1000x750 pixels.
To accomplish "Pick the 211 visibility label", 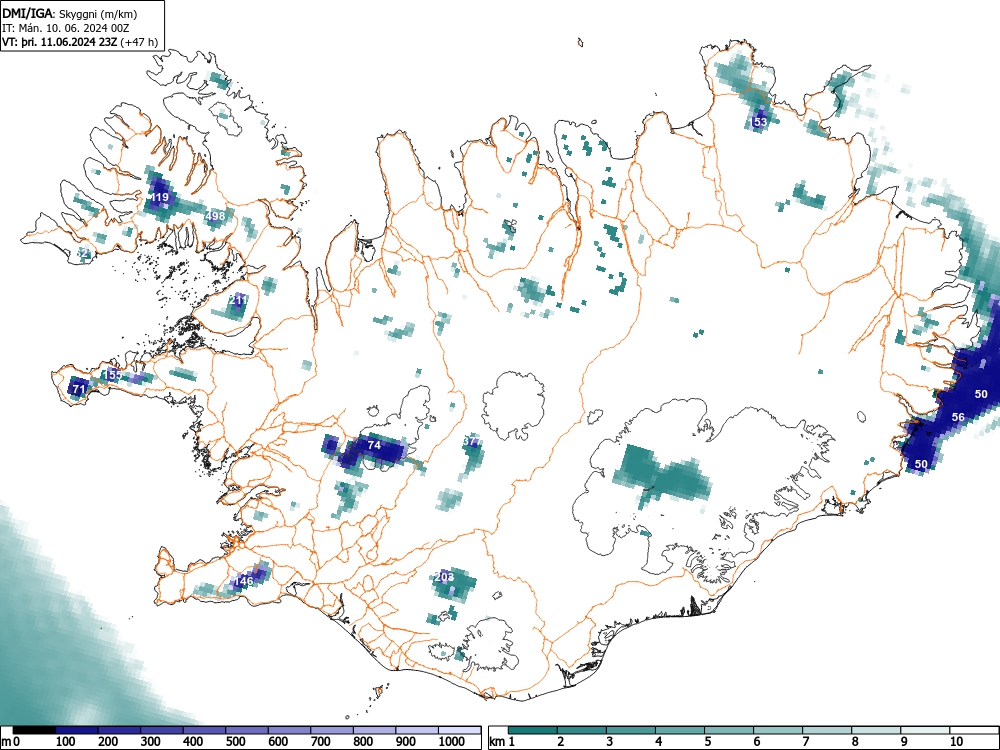I will [x=238, y=299].
